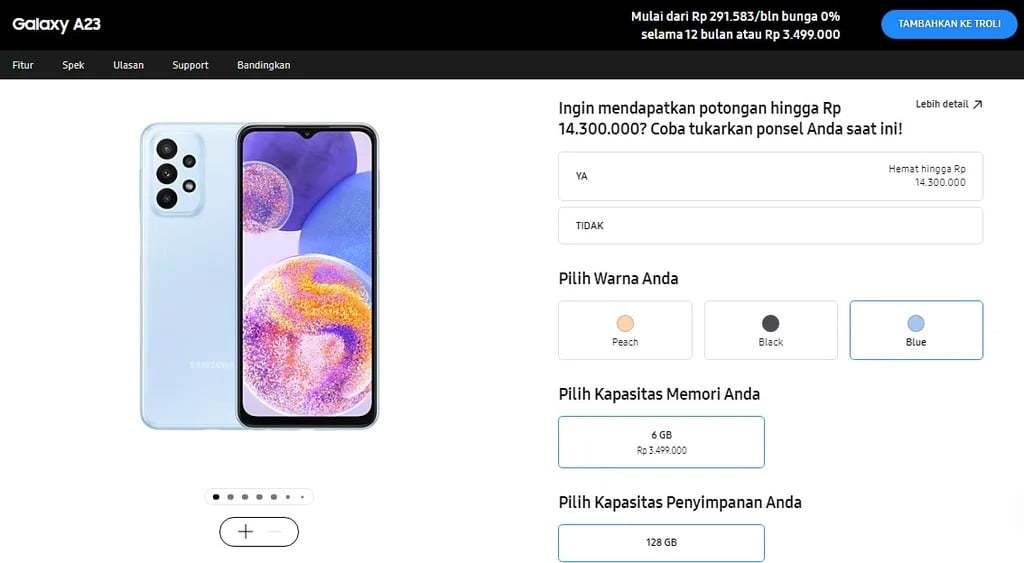Select the first carousel dot
The width and height of the screenshot is (1024, 563).
point(216,497)
